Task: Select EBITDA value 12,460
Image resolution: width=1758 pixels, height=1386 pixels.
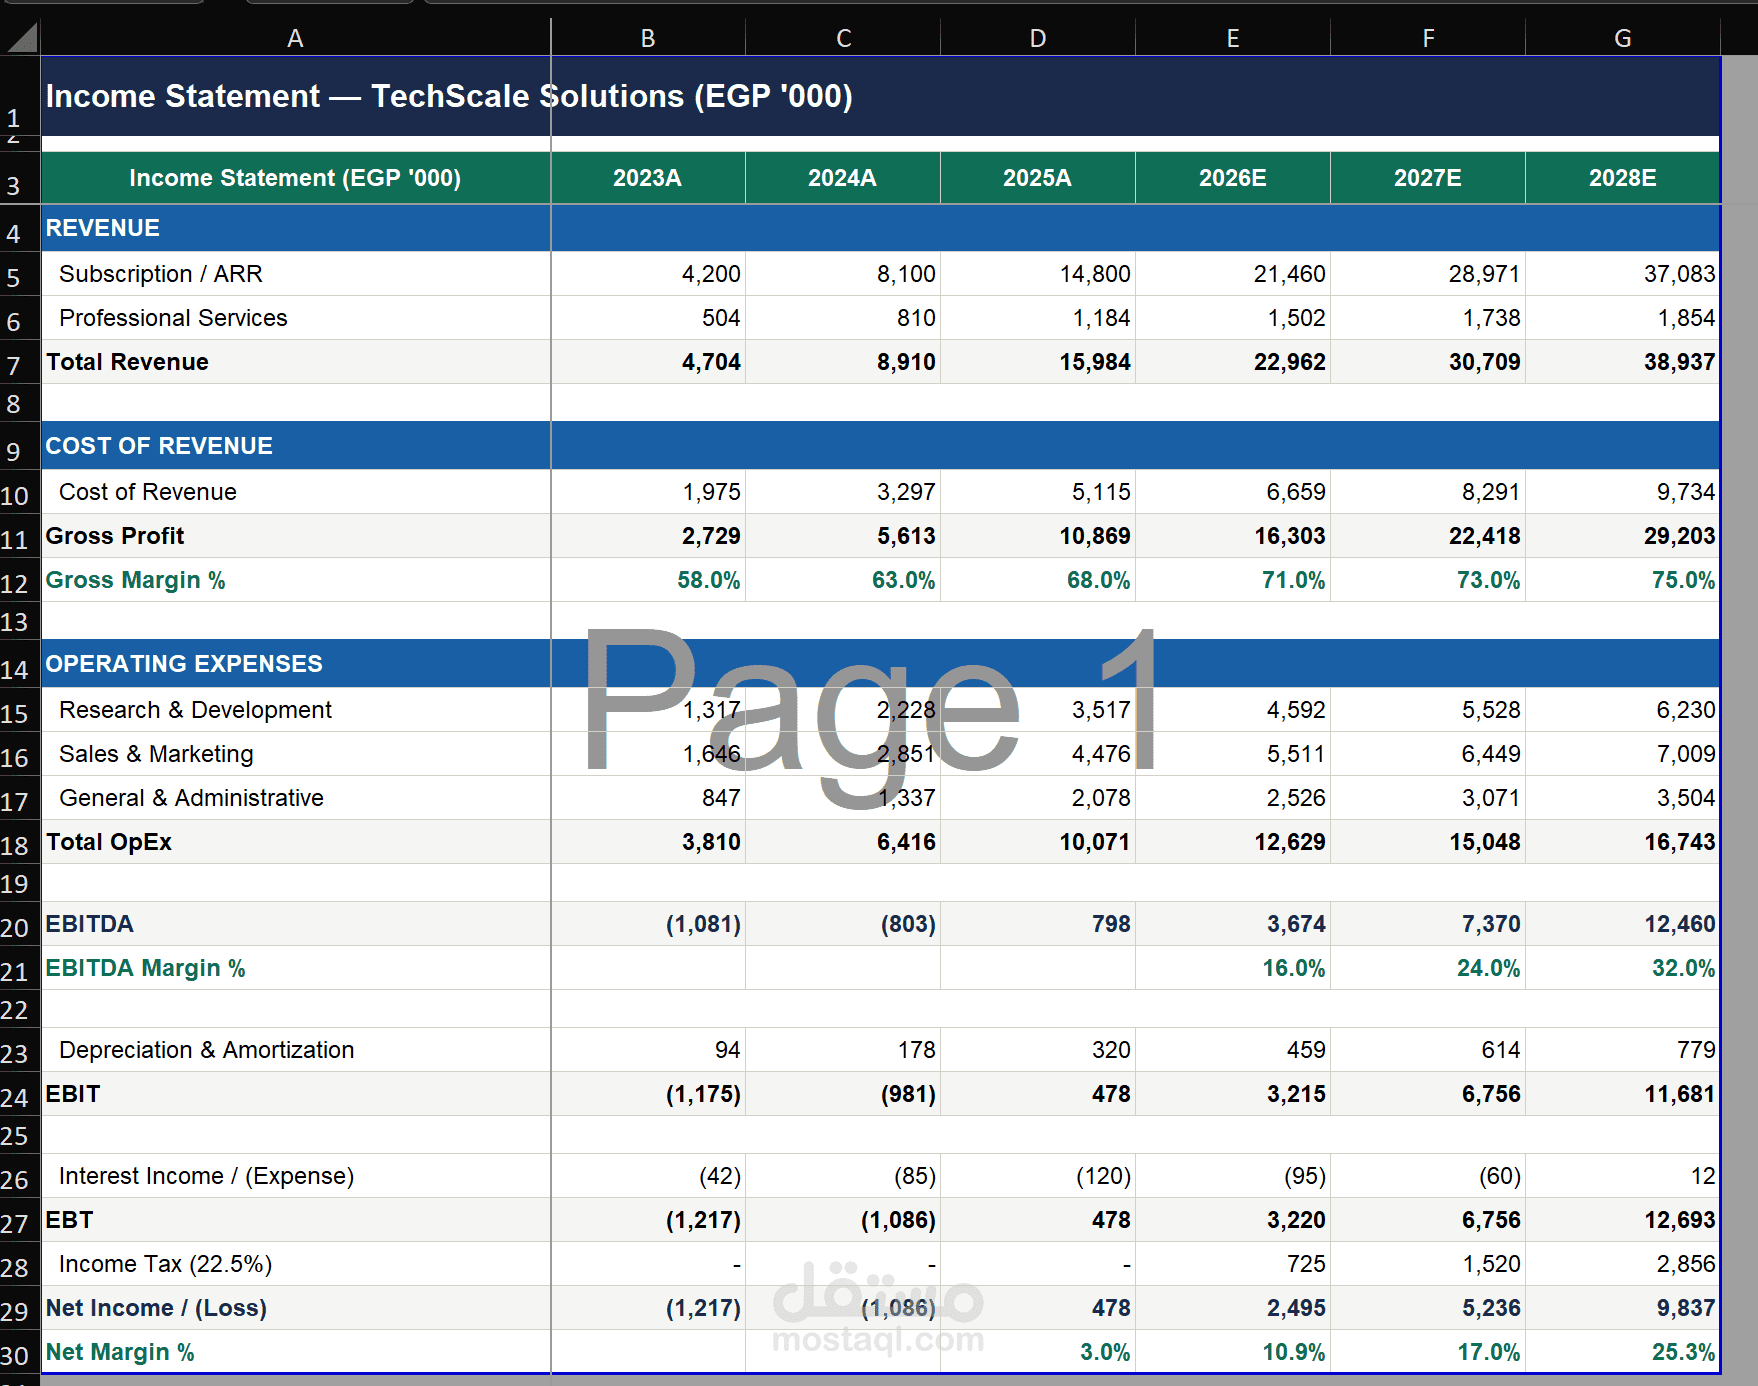Action: (1623, 924)
